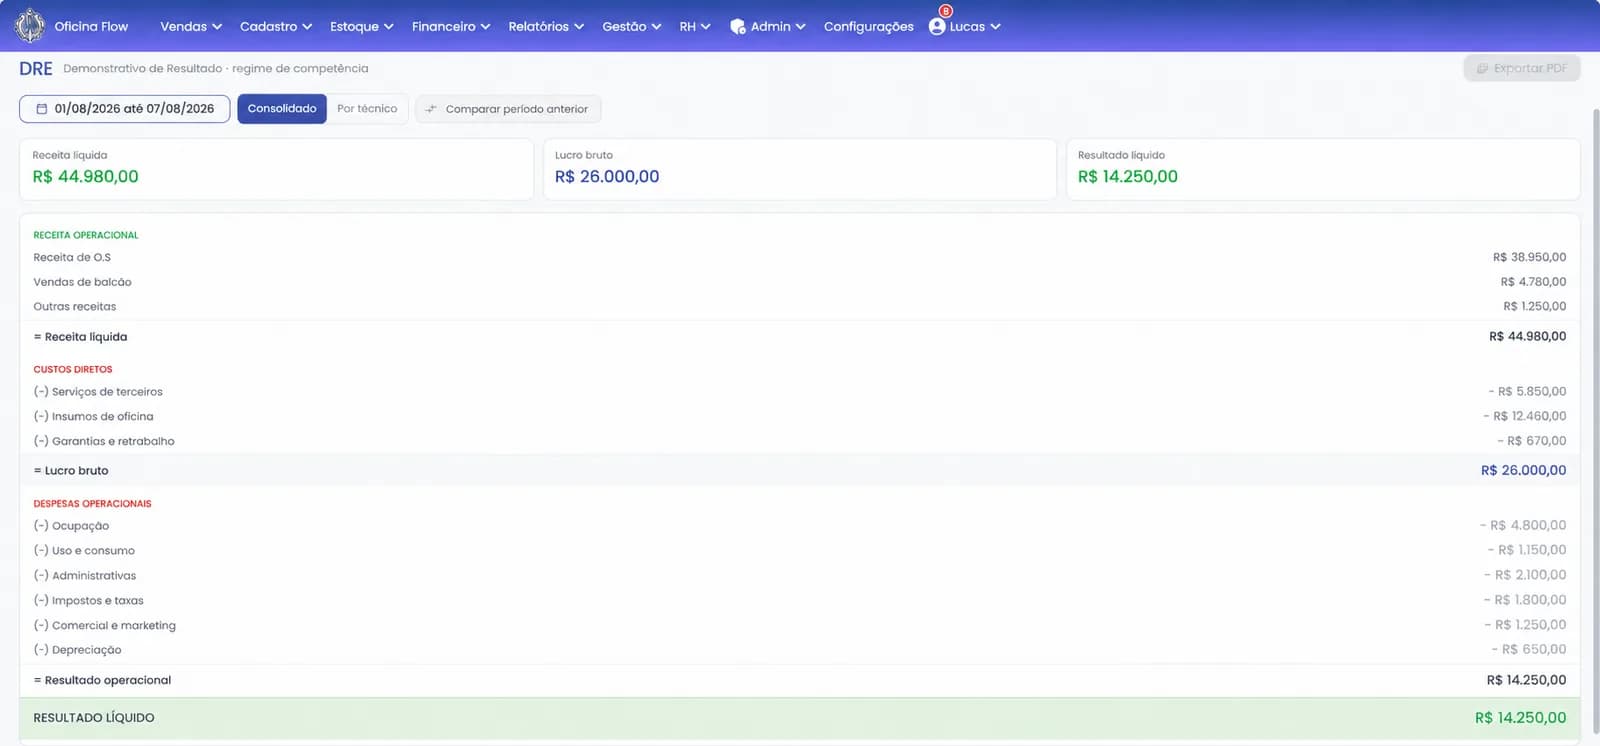The width and height of the screenshot is (1600, 746).
Task: Select the Impostos e taxas row
Action: click(800, 600)
